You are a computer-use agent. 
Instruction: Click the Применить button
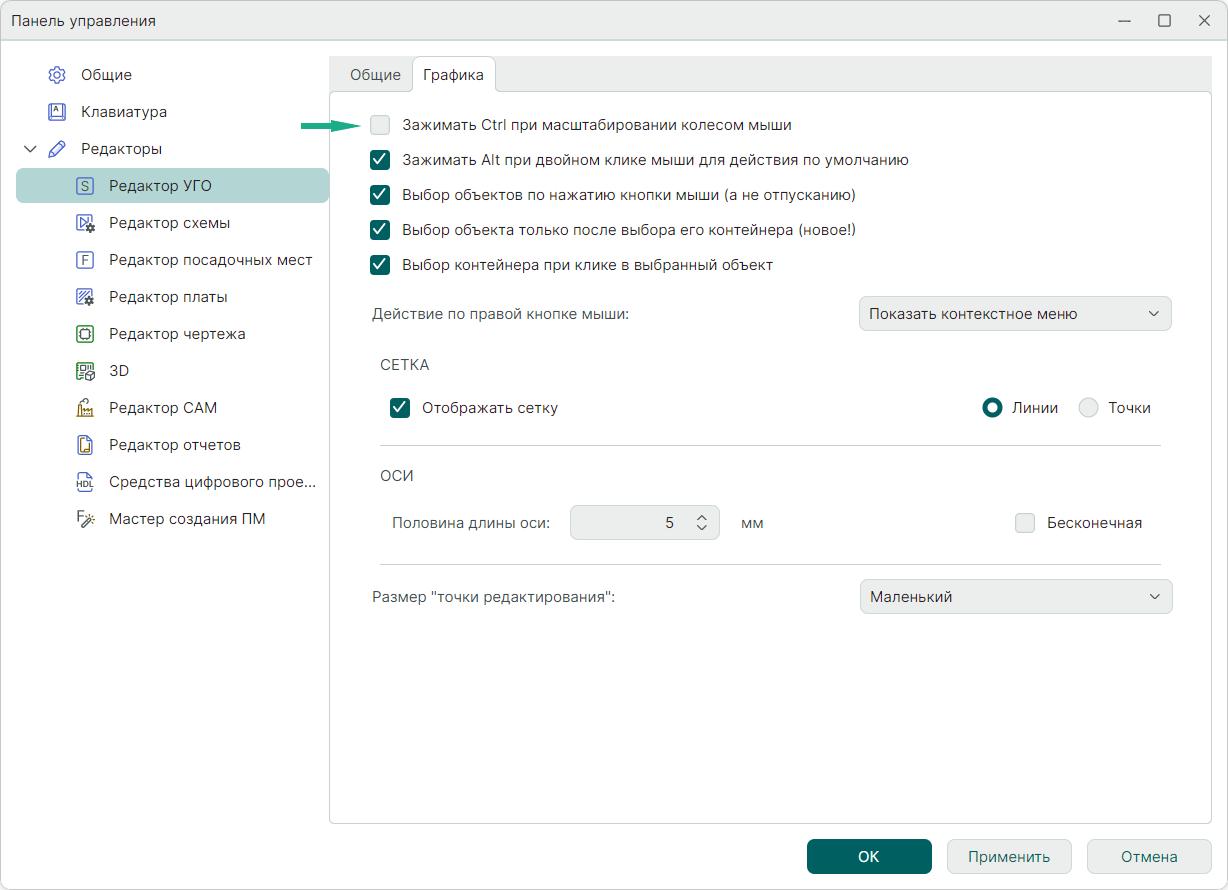(x=1009, y=857)
